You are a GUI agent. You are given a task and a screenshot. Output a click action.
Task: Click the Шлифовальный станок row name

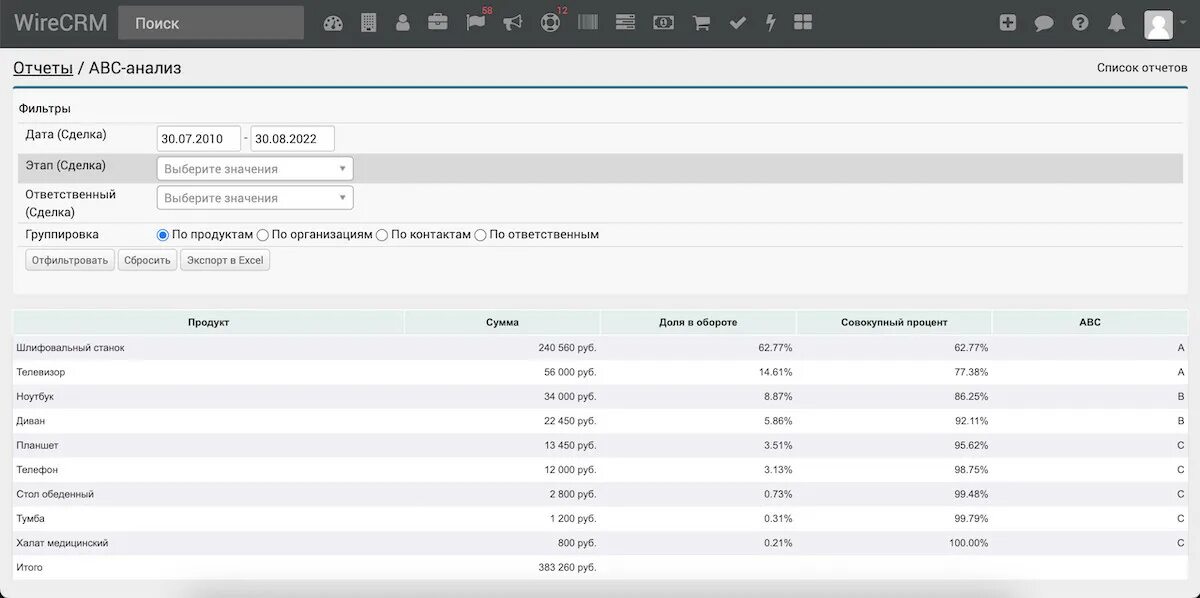[x=71, y=348]
